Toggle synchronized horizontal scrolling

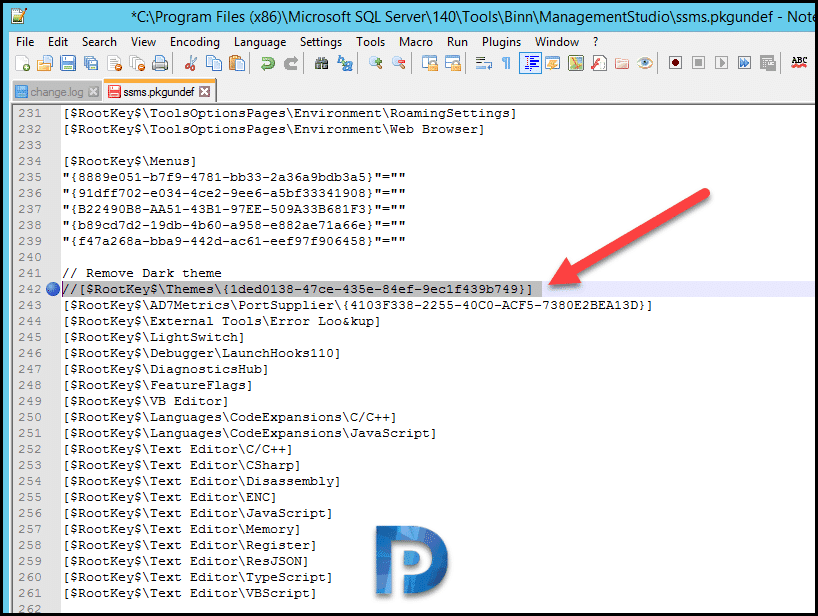coord(453,63)
